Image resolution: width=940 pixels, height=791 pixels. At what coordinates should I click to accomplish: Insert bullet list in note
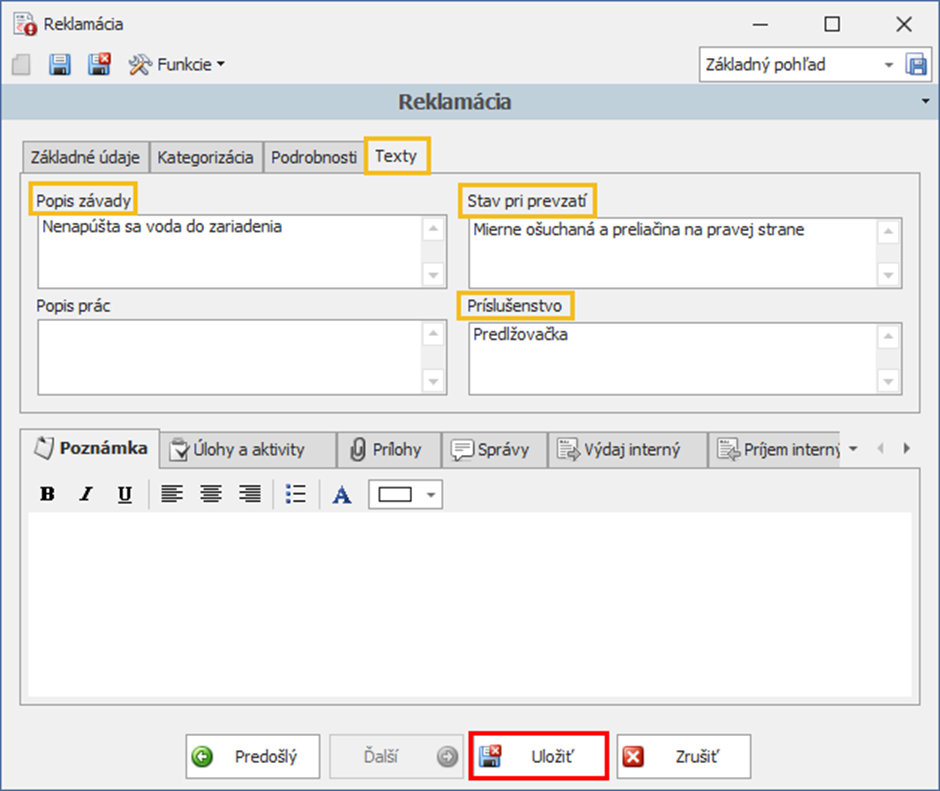click(x=295, y=494)
